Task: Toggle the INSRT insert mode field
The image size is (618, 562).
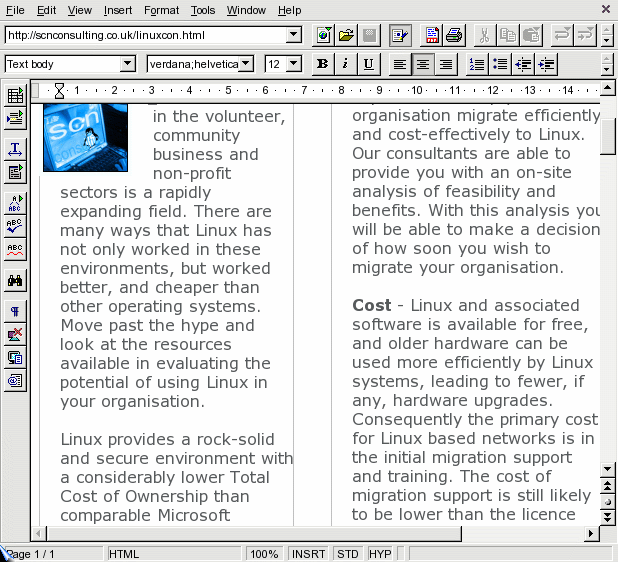Action: (x=309, y=554)
